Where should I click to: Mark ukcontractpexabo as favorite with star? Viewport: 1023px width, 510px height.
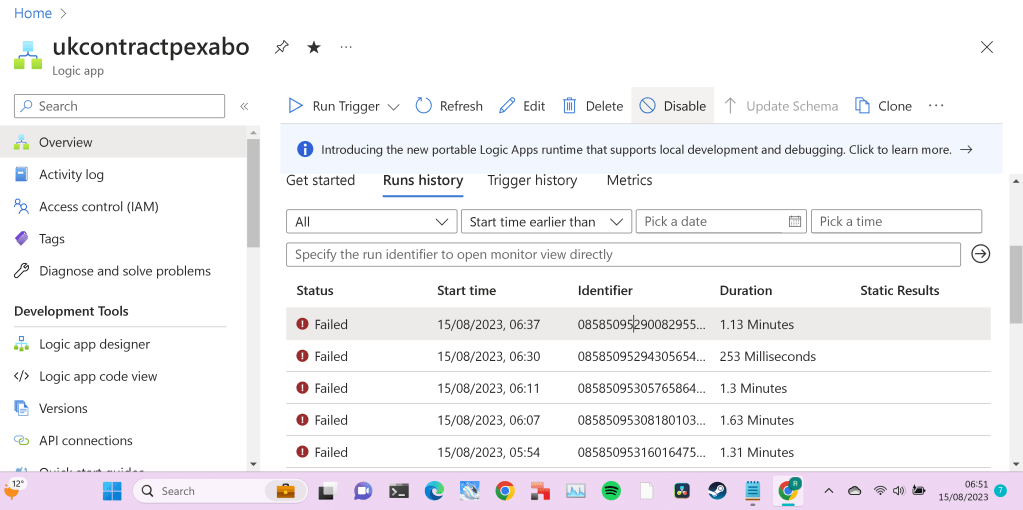[314, 47]
